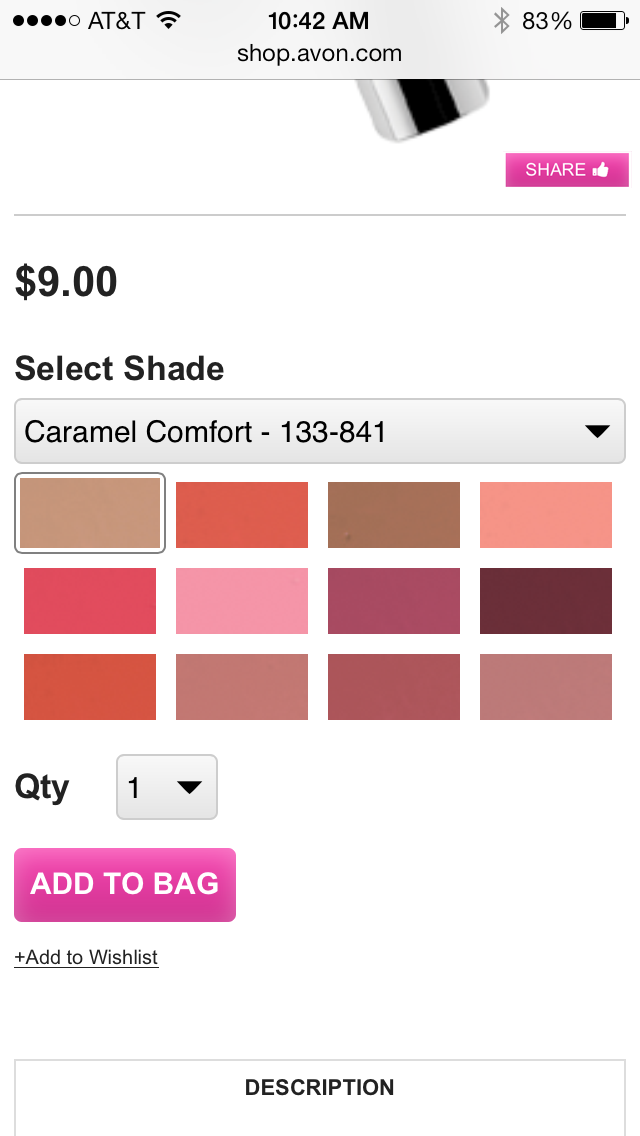This screenshot has width=640, height=1136.
Task: Tap the battery icon in status bar
Action: pos(603,20)
